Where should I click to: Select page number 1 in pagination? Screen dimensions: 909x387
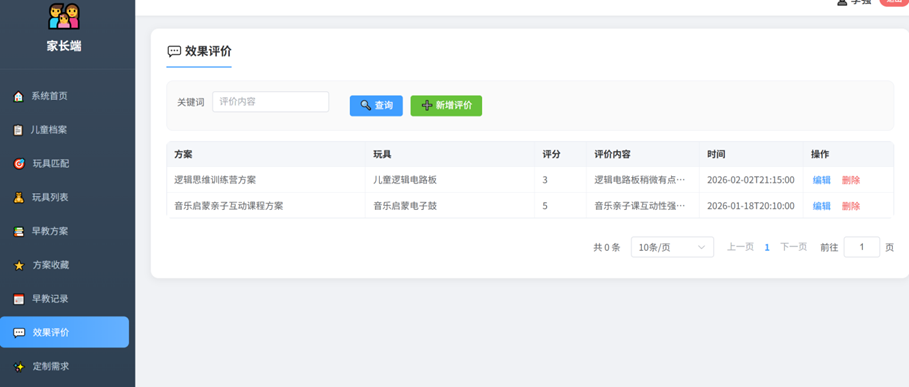(x=767, y=247)
